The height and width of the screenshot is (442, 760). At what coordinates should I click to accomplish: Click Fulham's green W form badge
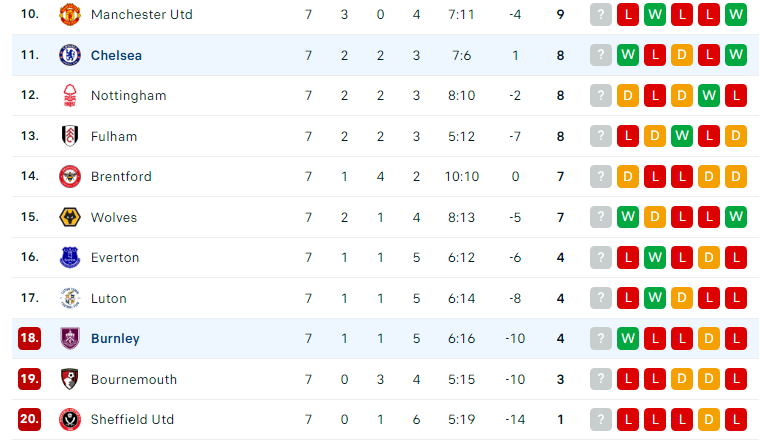click(x=681, y=136)
